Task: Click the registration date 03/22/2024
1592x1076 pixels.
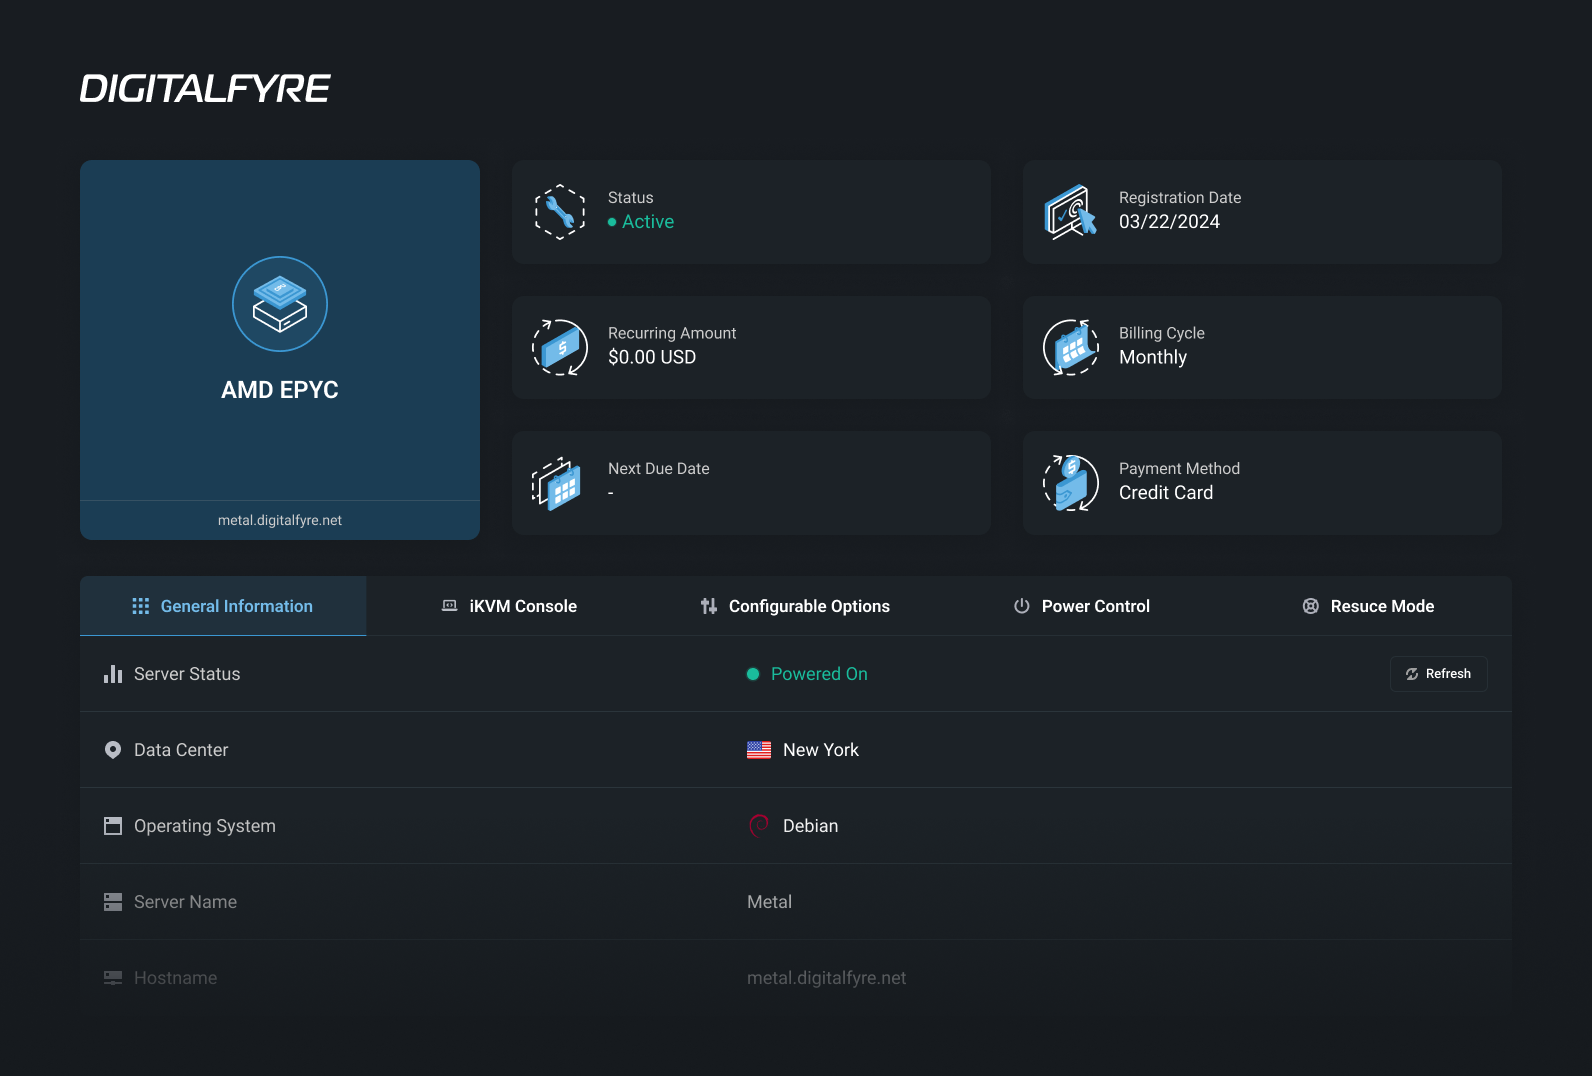Action: point(1169,222)
